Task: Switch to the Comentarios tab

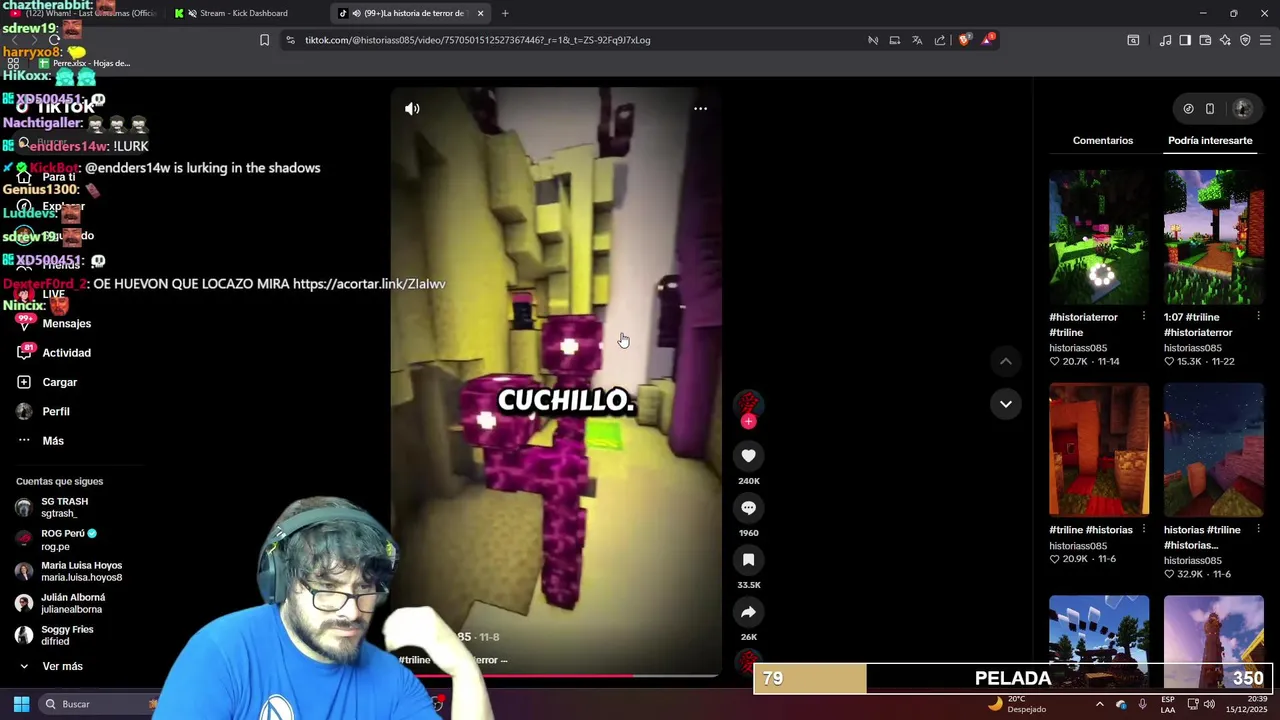Action: click(x=1103, y=140)
